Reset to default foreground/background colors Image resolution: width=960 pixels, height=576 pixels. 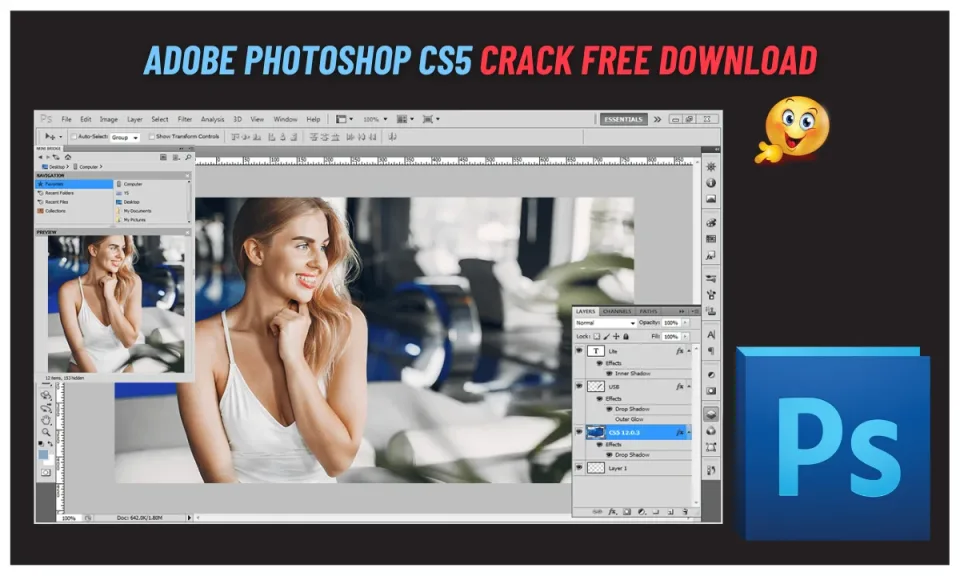[x=41, y=444]
